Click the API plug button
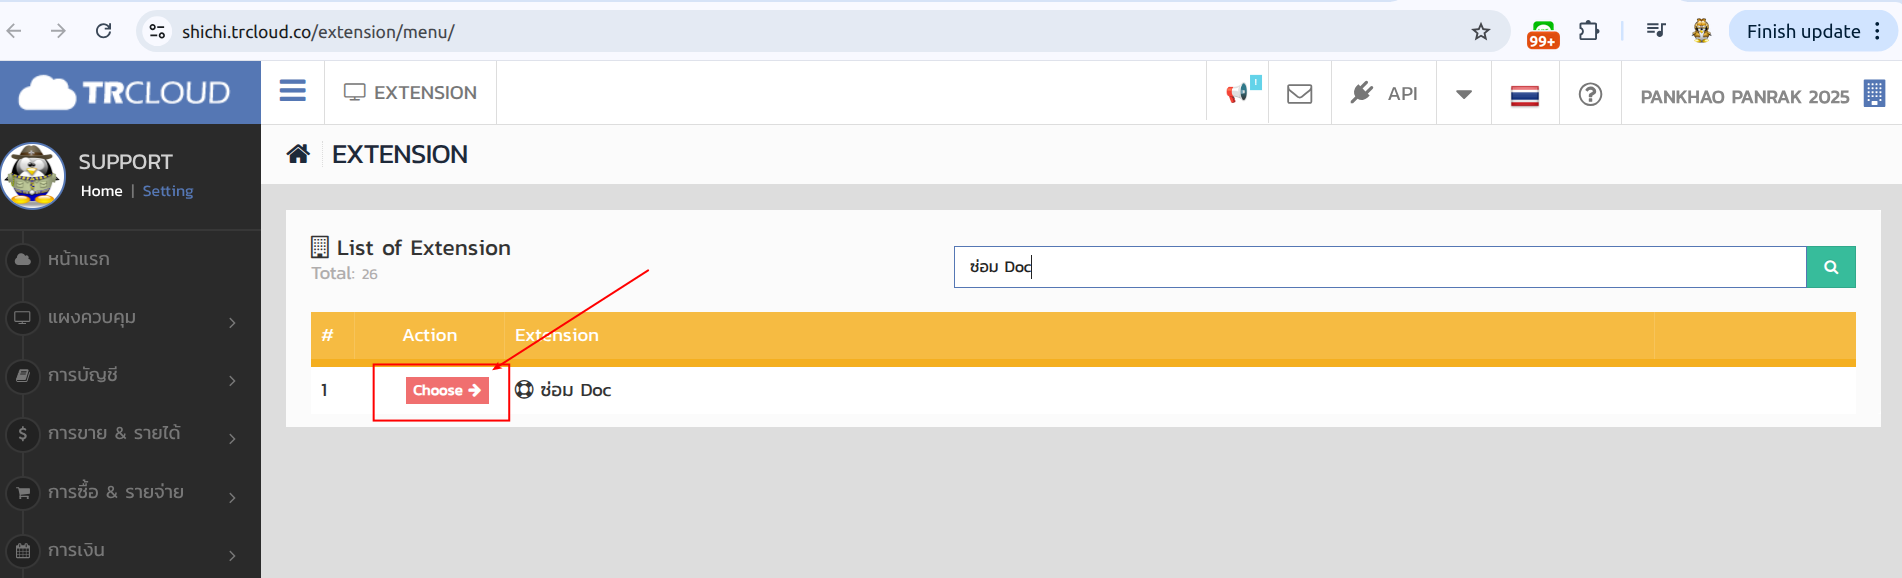This screenshot has width=1902, height=578. click(1383, 94)
